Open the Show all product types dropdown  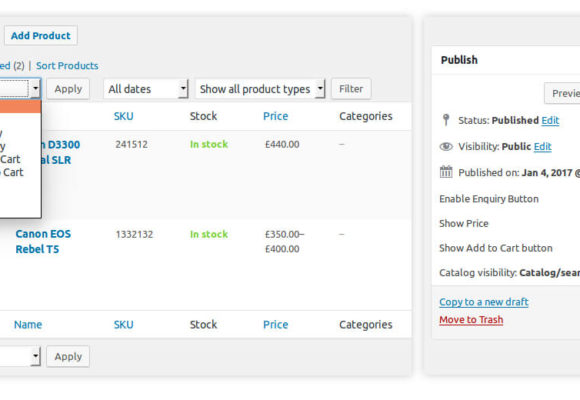(x=260, y=89)
